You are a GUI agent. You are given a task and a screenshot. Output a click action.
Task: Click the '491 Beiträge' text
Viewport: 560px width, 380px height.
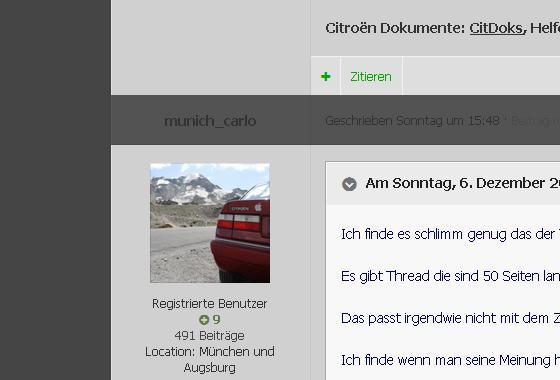[210, 336]
